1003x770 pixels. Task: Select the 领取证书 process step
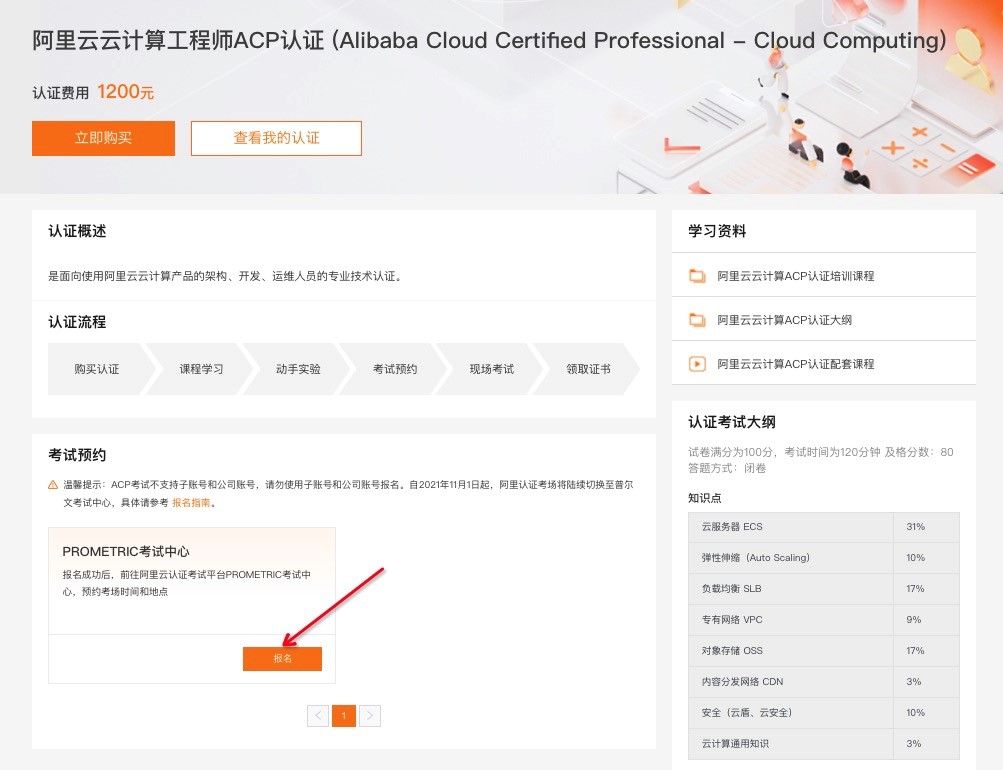[x=588, y=369]
